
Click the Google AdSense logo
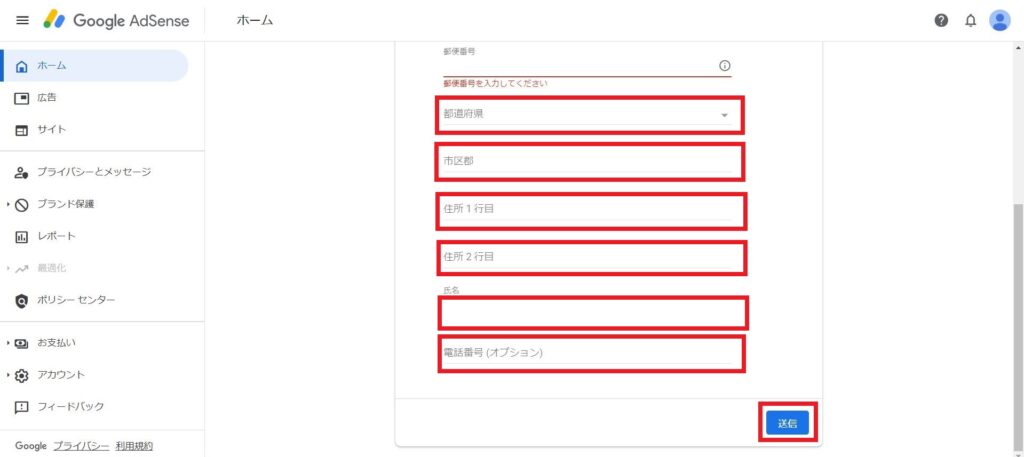click(x=110, y=20)
